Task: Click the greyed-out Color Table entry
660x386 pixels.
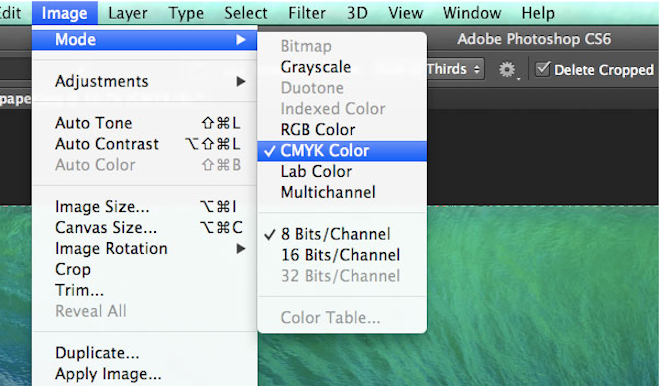Action: click(342, 317)
